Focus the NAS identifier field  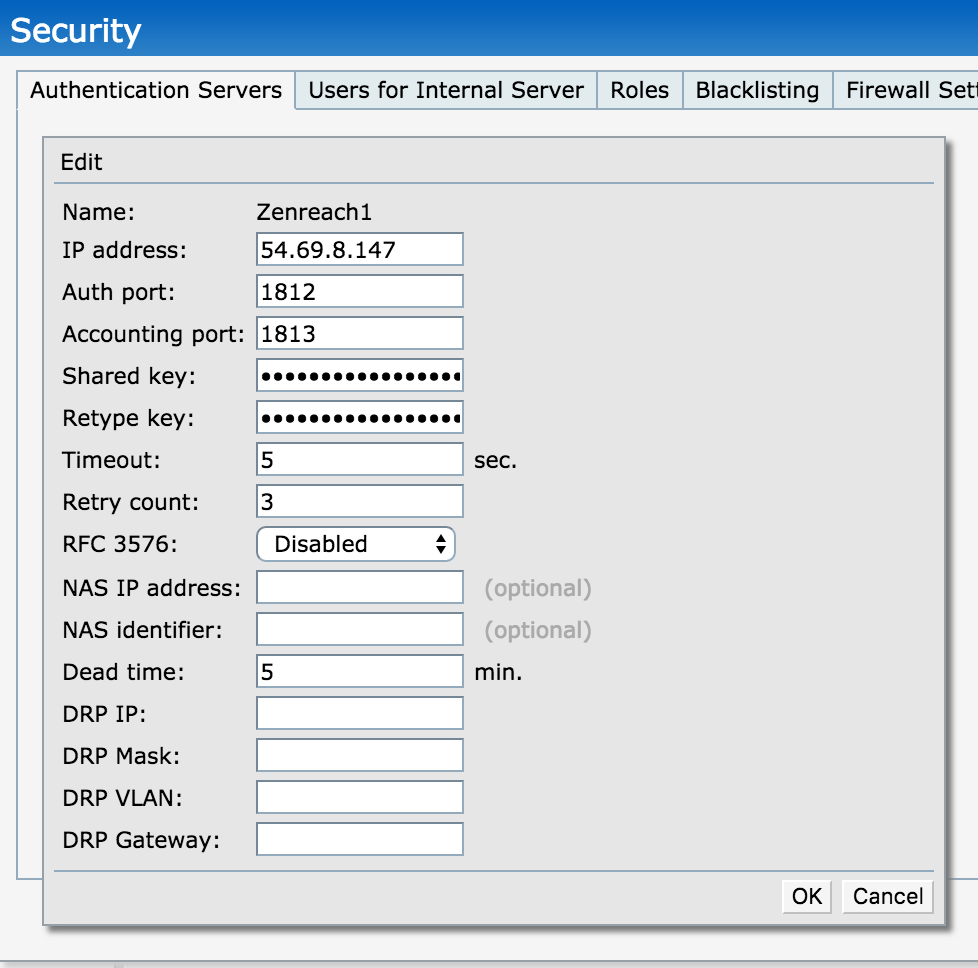pos(359,630)
